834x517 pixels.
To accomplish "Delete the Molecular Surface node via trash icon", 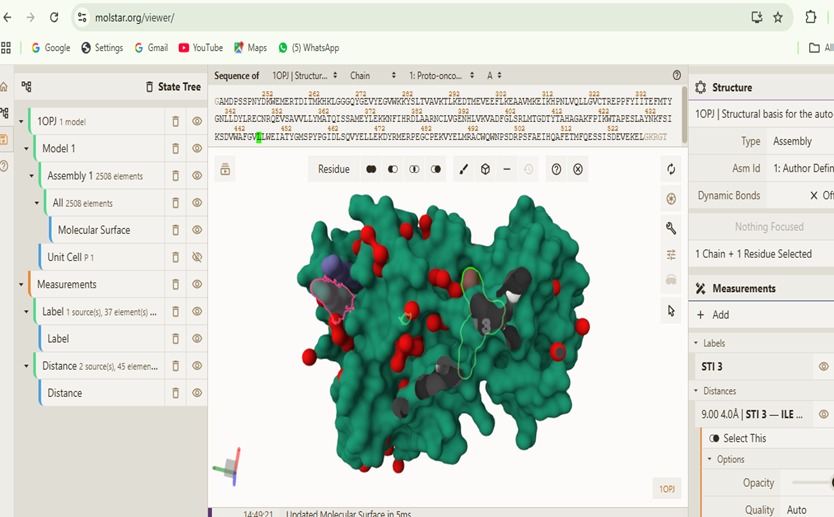I will (x=175, y=230).
